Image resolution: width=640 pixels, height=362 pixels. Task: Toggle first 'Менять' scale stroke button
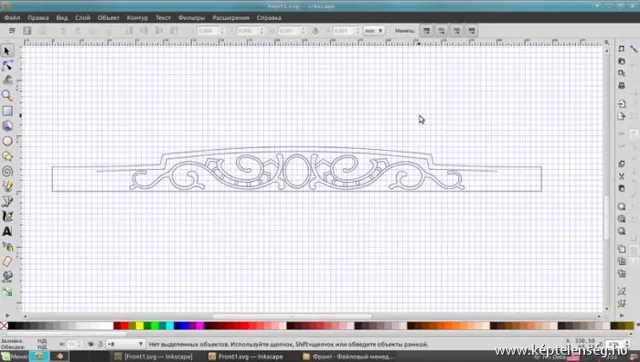point(426,31)
